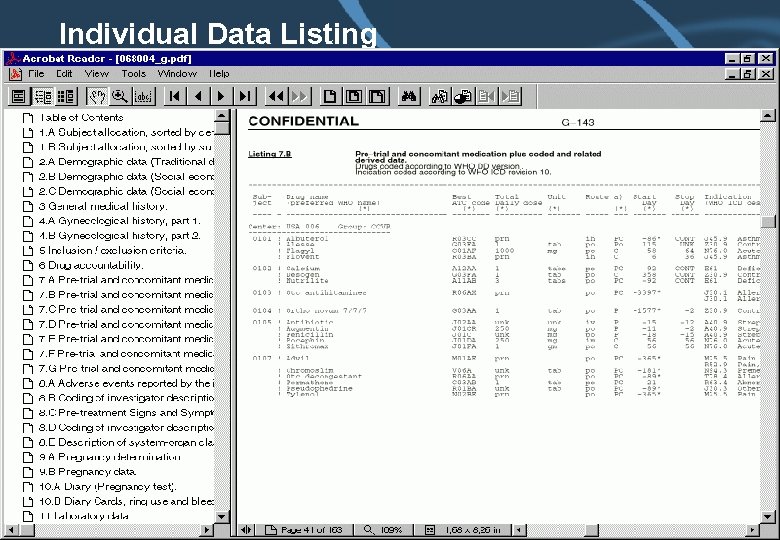780x540 pixels.
Task: Open the Window menu
Action: coord(177,74)
